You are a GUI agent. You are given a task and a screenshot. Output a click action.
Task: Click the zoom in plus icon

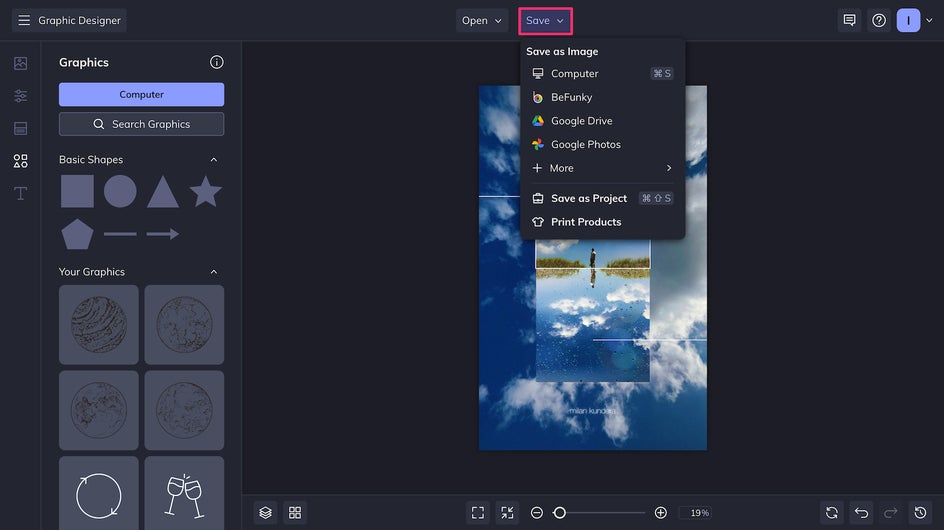(x=660, y=513)
